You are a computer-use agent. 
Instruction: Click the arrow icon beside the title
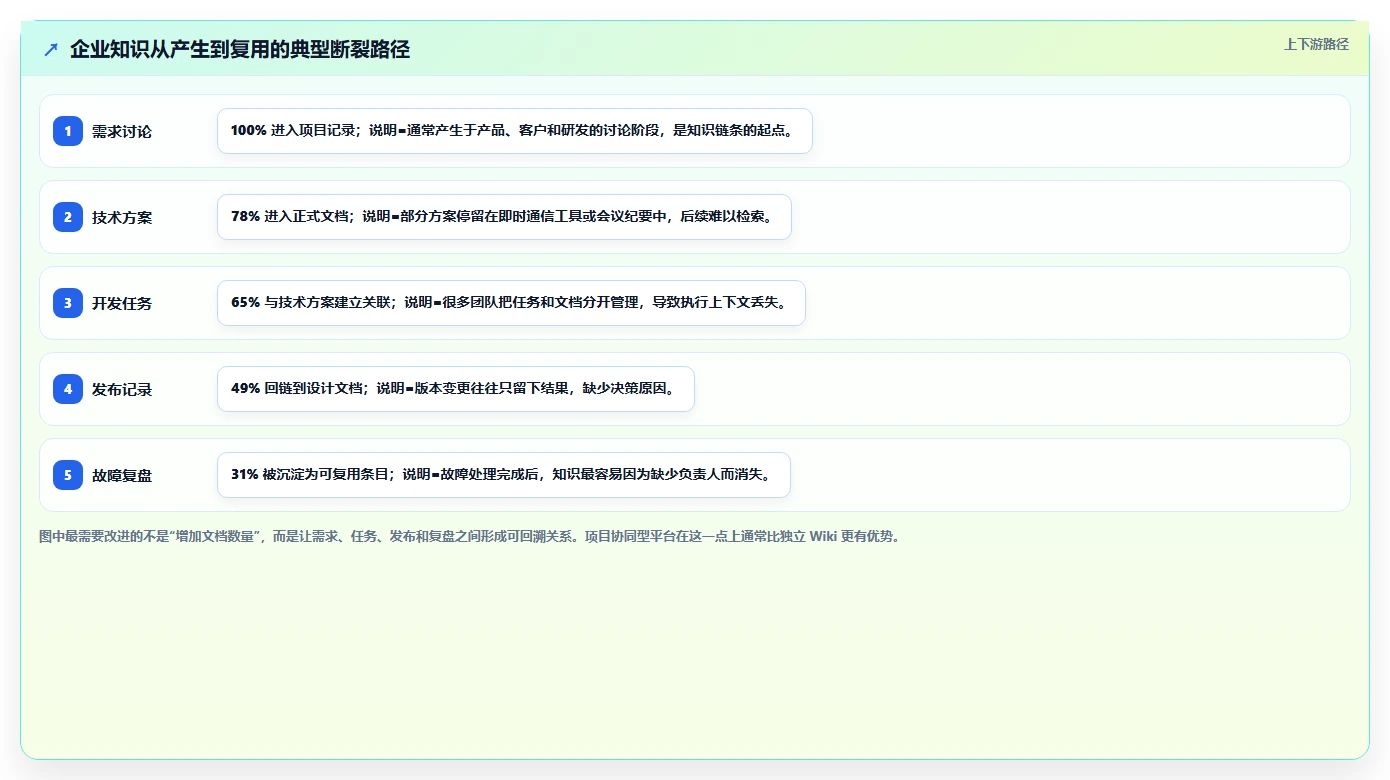tap(51, 50)
